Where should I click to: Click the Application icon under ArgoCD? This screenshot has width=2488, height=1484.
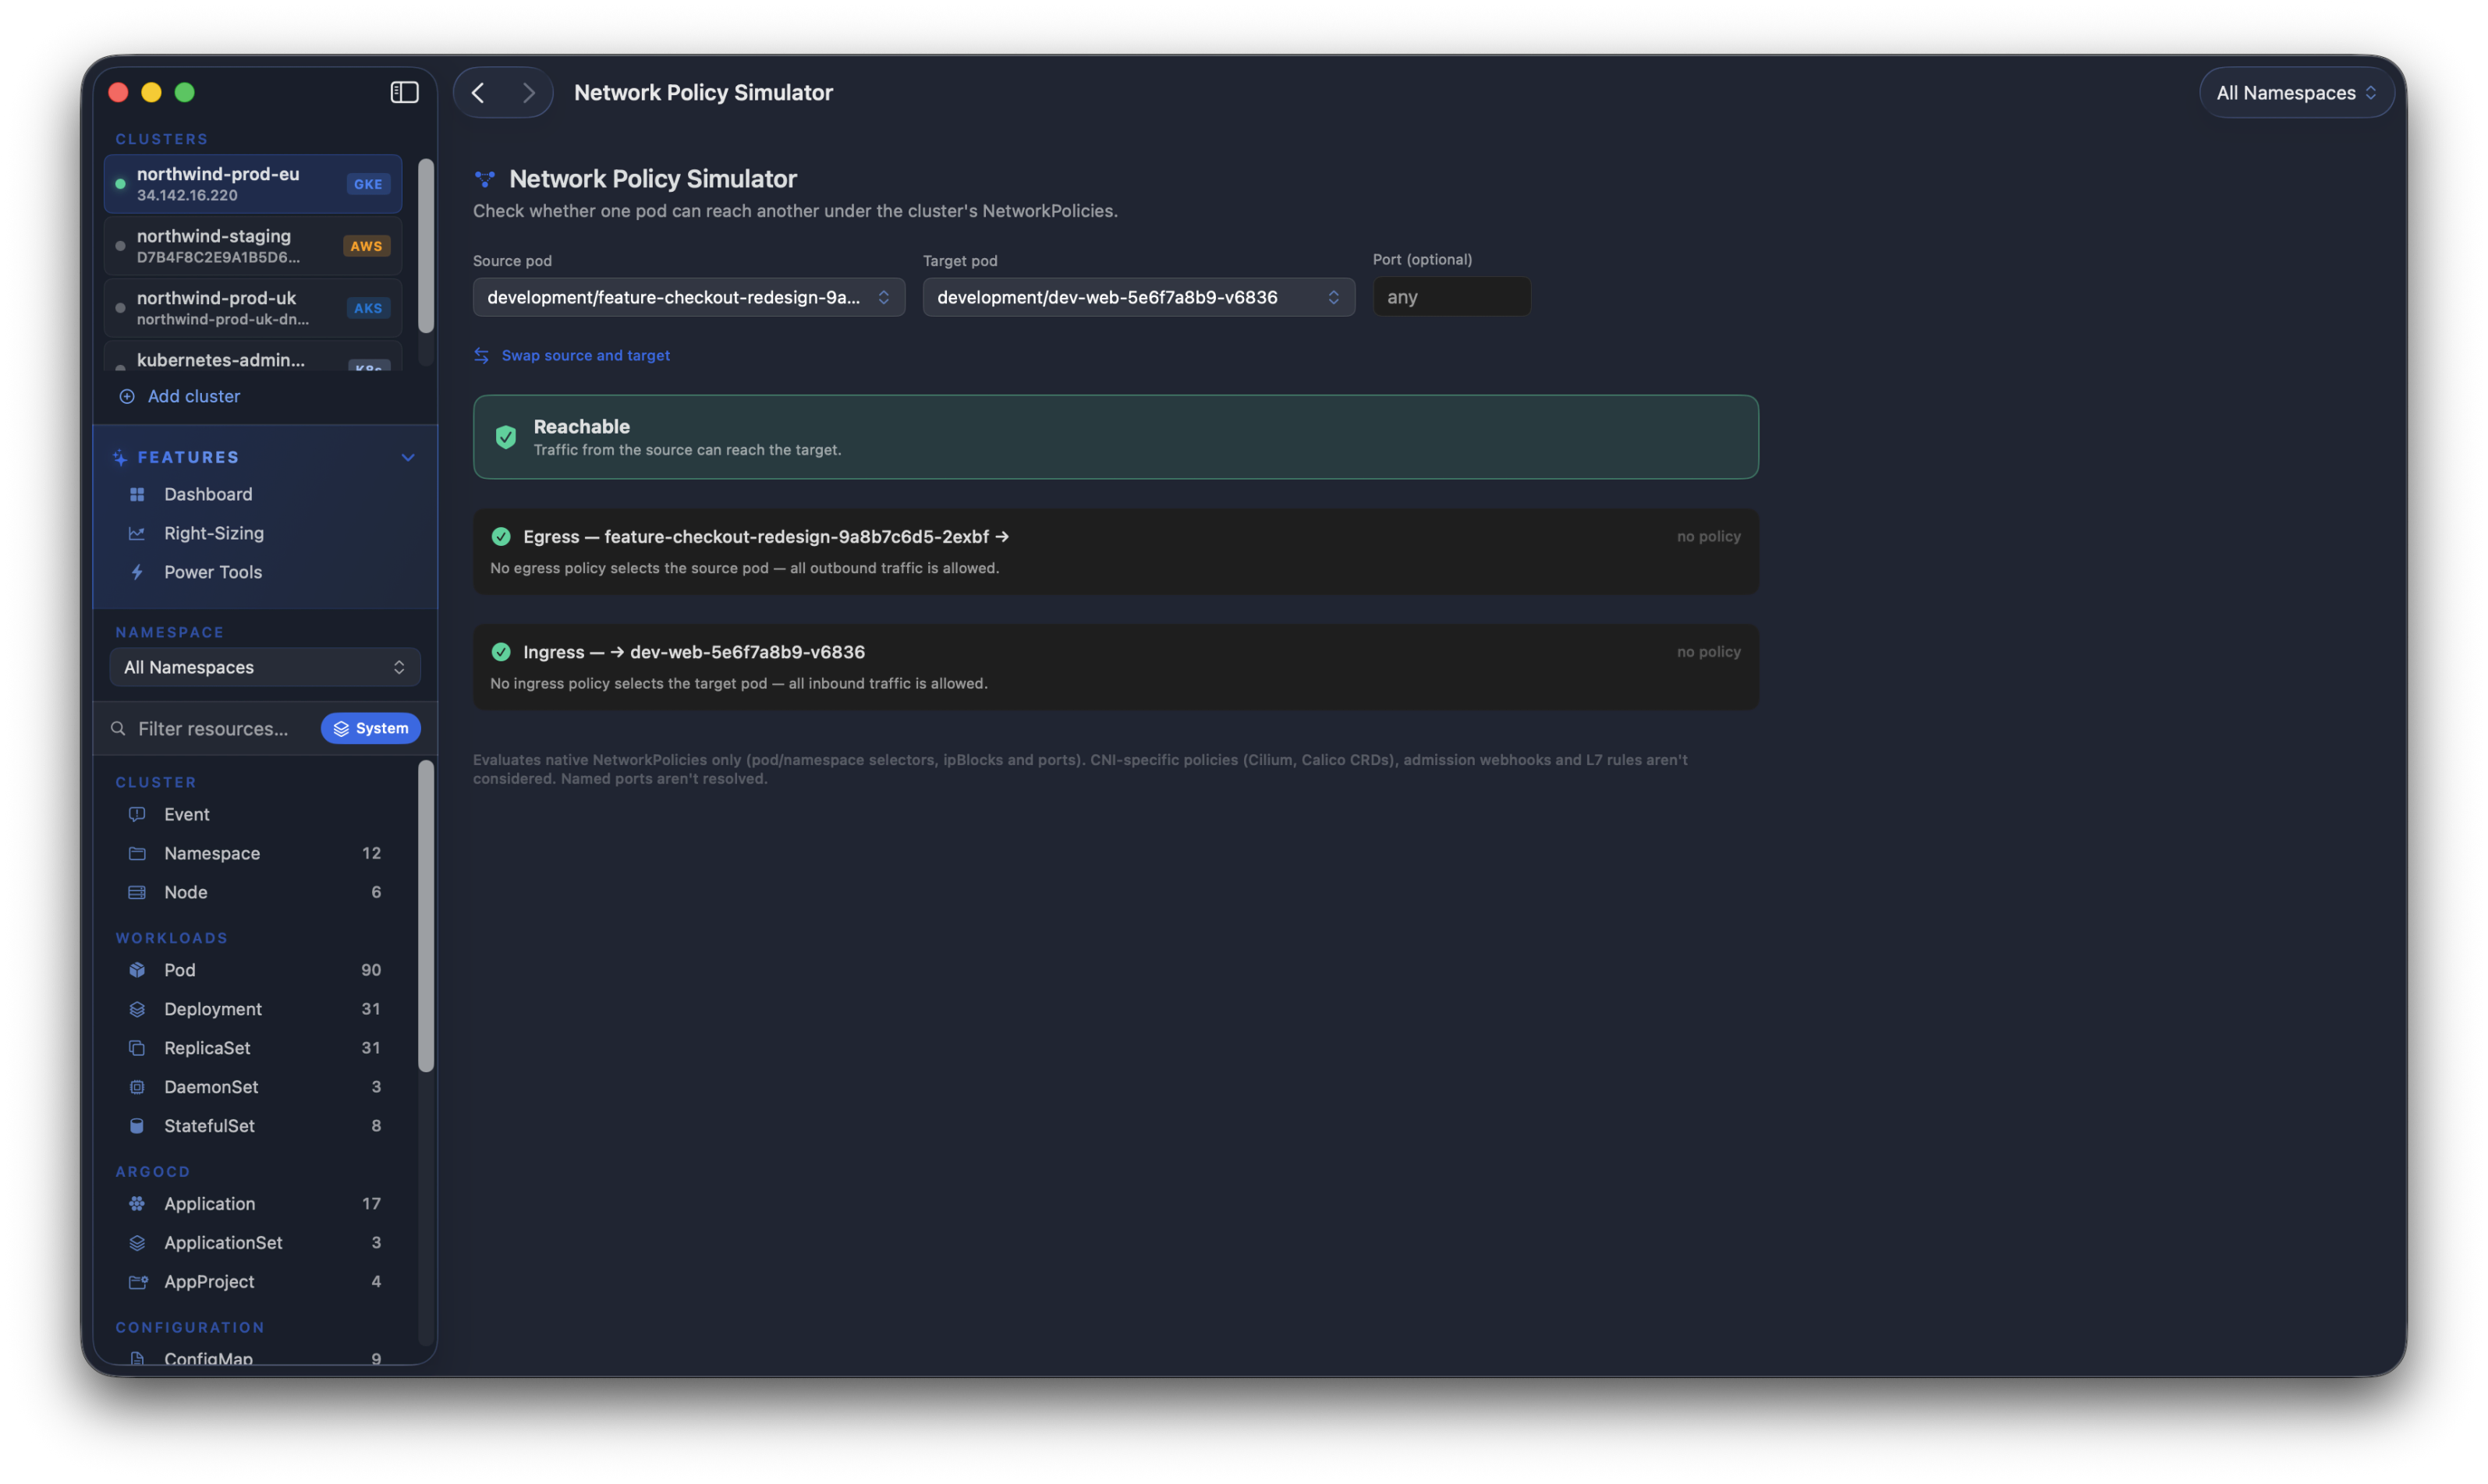(137, 1204)
